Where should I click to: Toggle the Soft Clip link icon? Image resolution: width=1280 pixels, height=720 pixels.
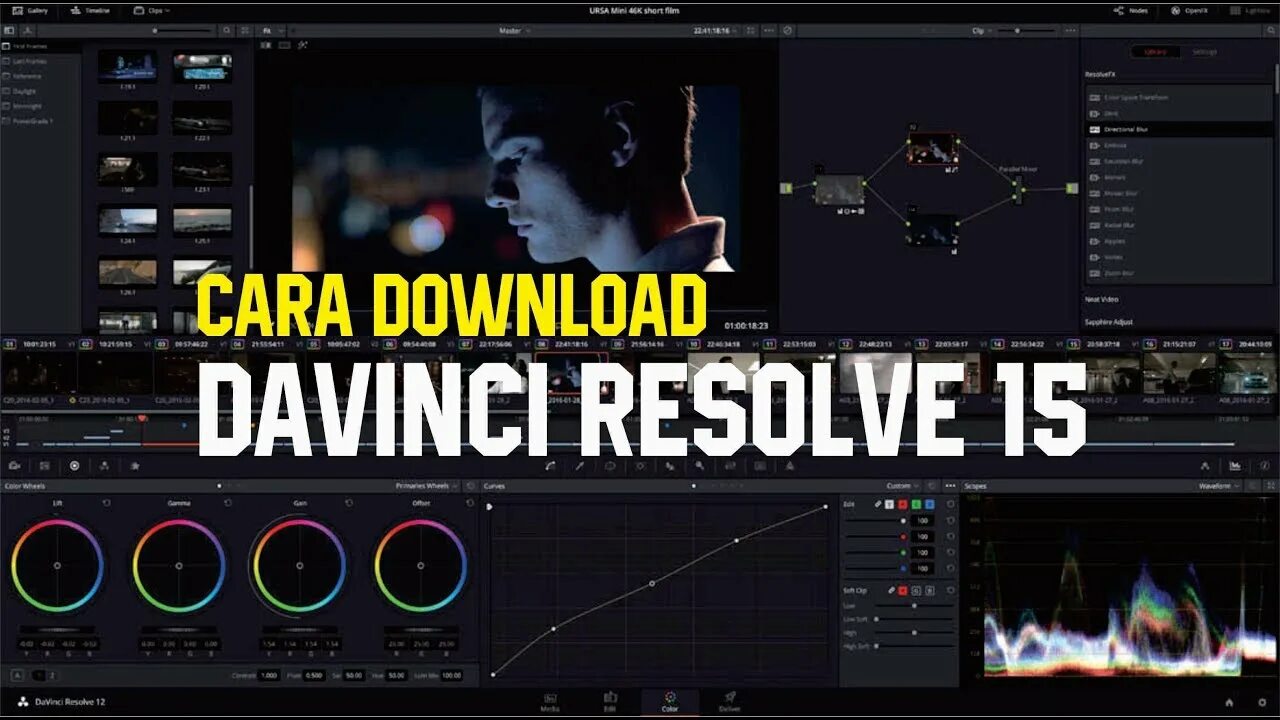[x=890, y=591]
